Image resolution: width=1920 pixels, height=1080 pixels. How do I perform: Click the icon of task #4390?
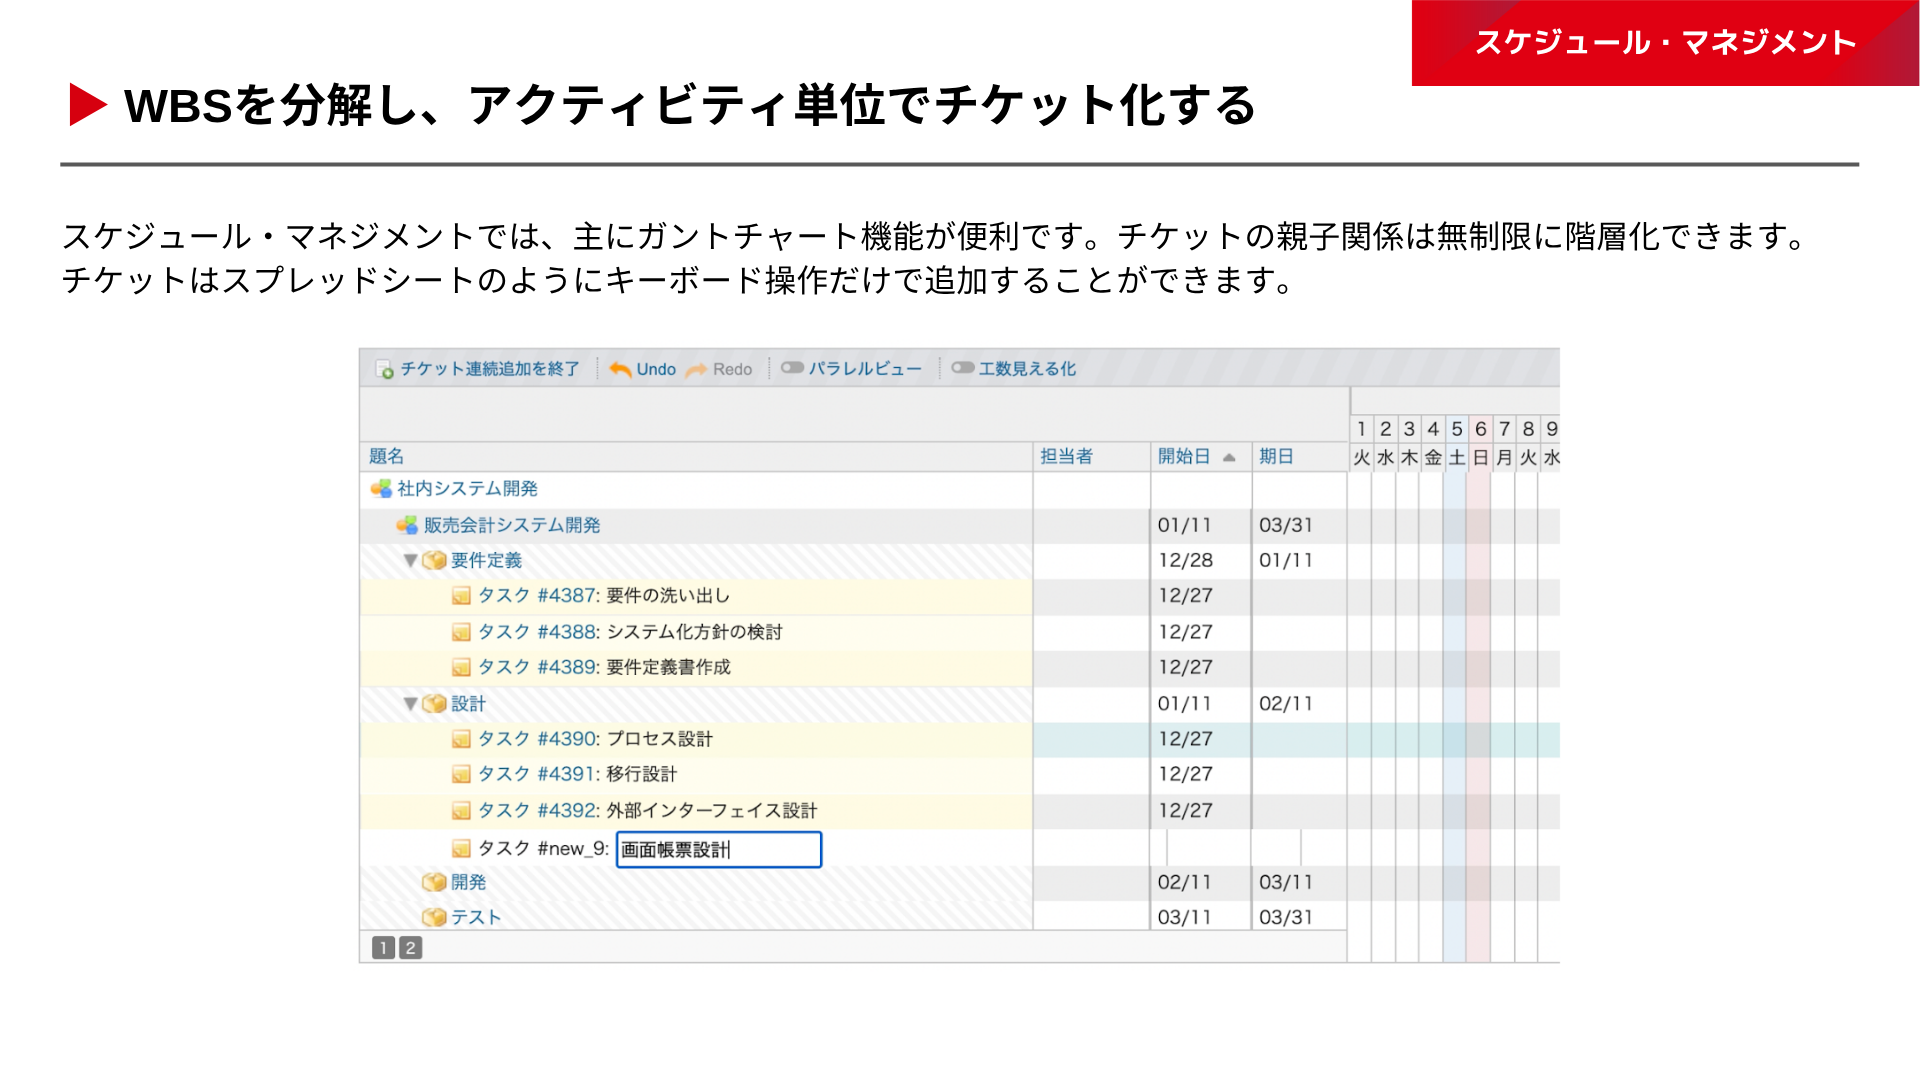click(x=461, y=739)
